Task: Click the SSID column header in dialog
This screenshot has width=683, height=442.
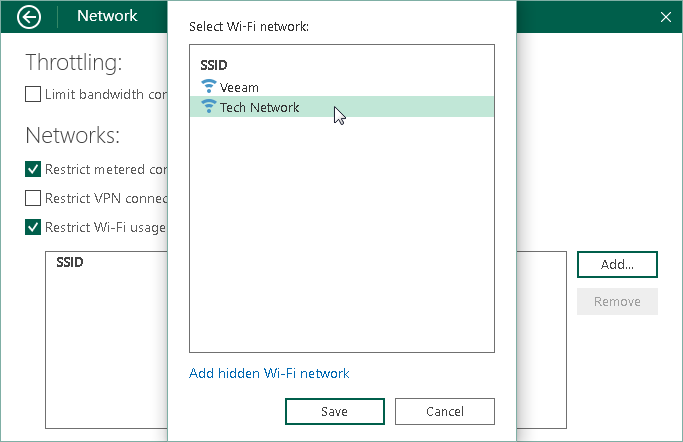Action: pos(214,65)
